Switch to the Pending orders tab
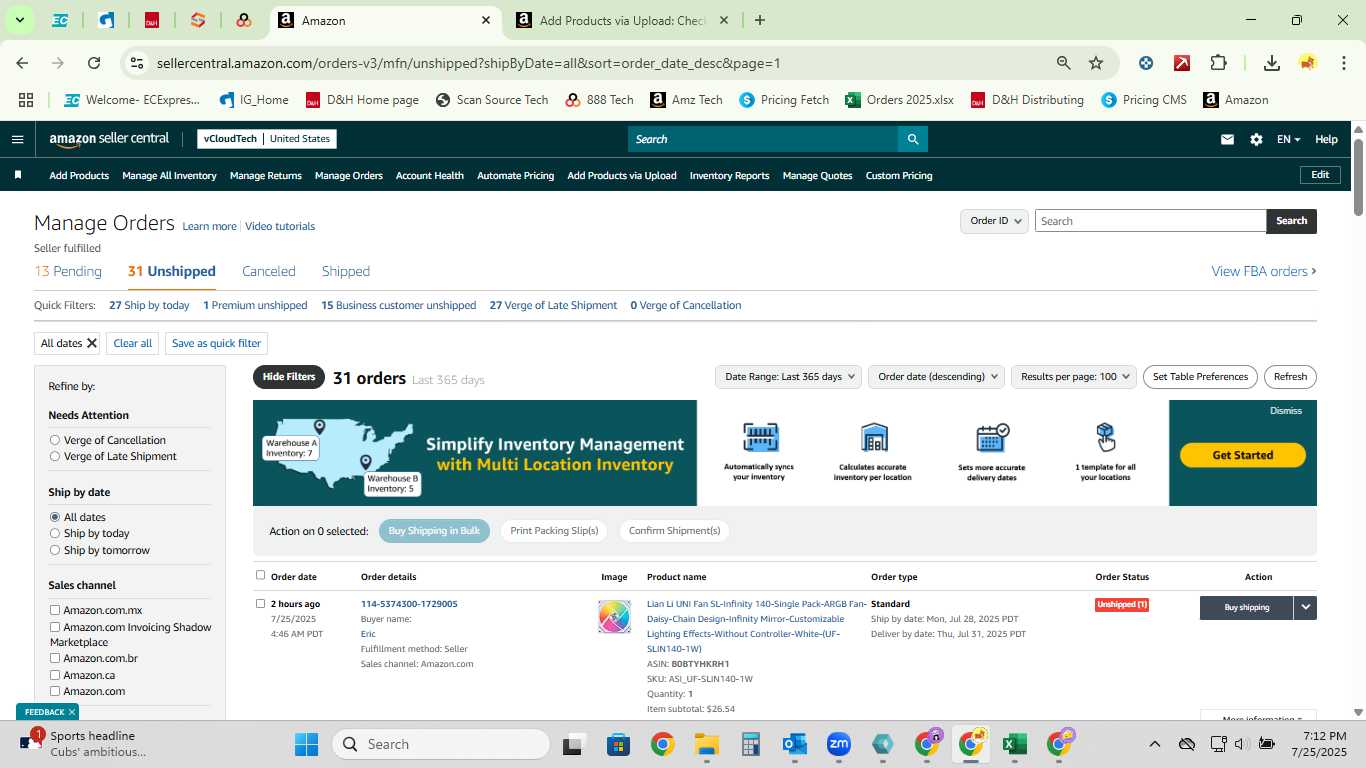Viewport: 1366px width, 768px height. point(68,271)
